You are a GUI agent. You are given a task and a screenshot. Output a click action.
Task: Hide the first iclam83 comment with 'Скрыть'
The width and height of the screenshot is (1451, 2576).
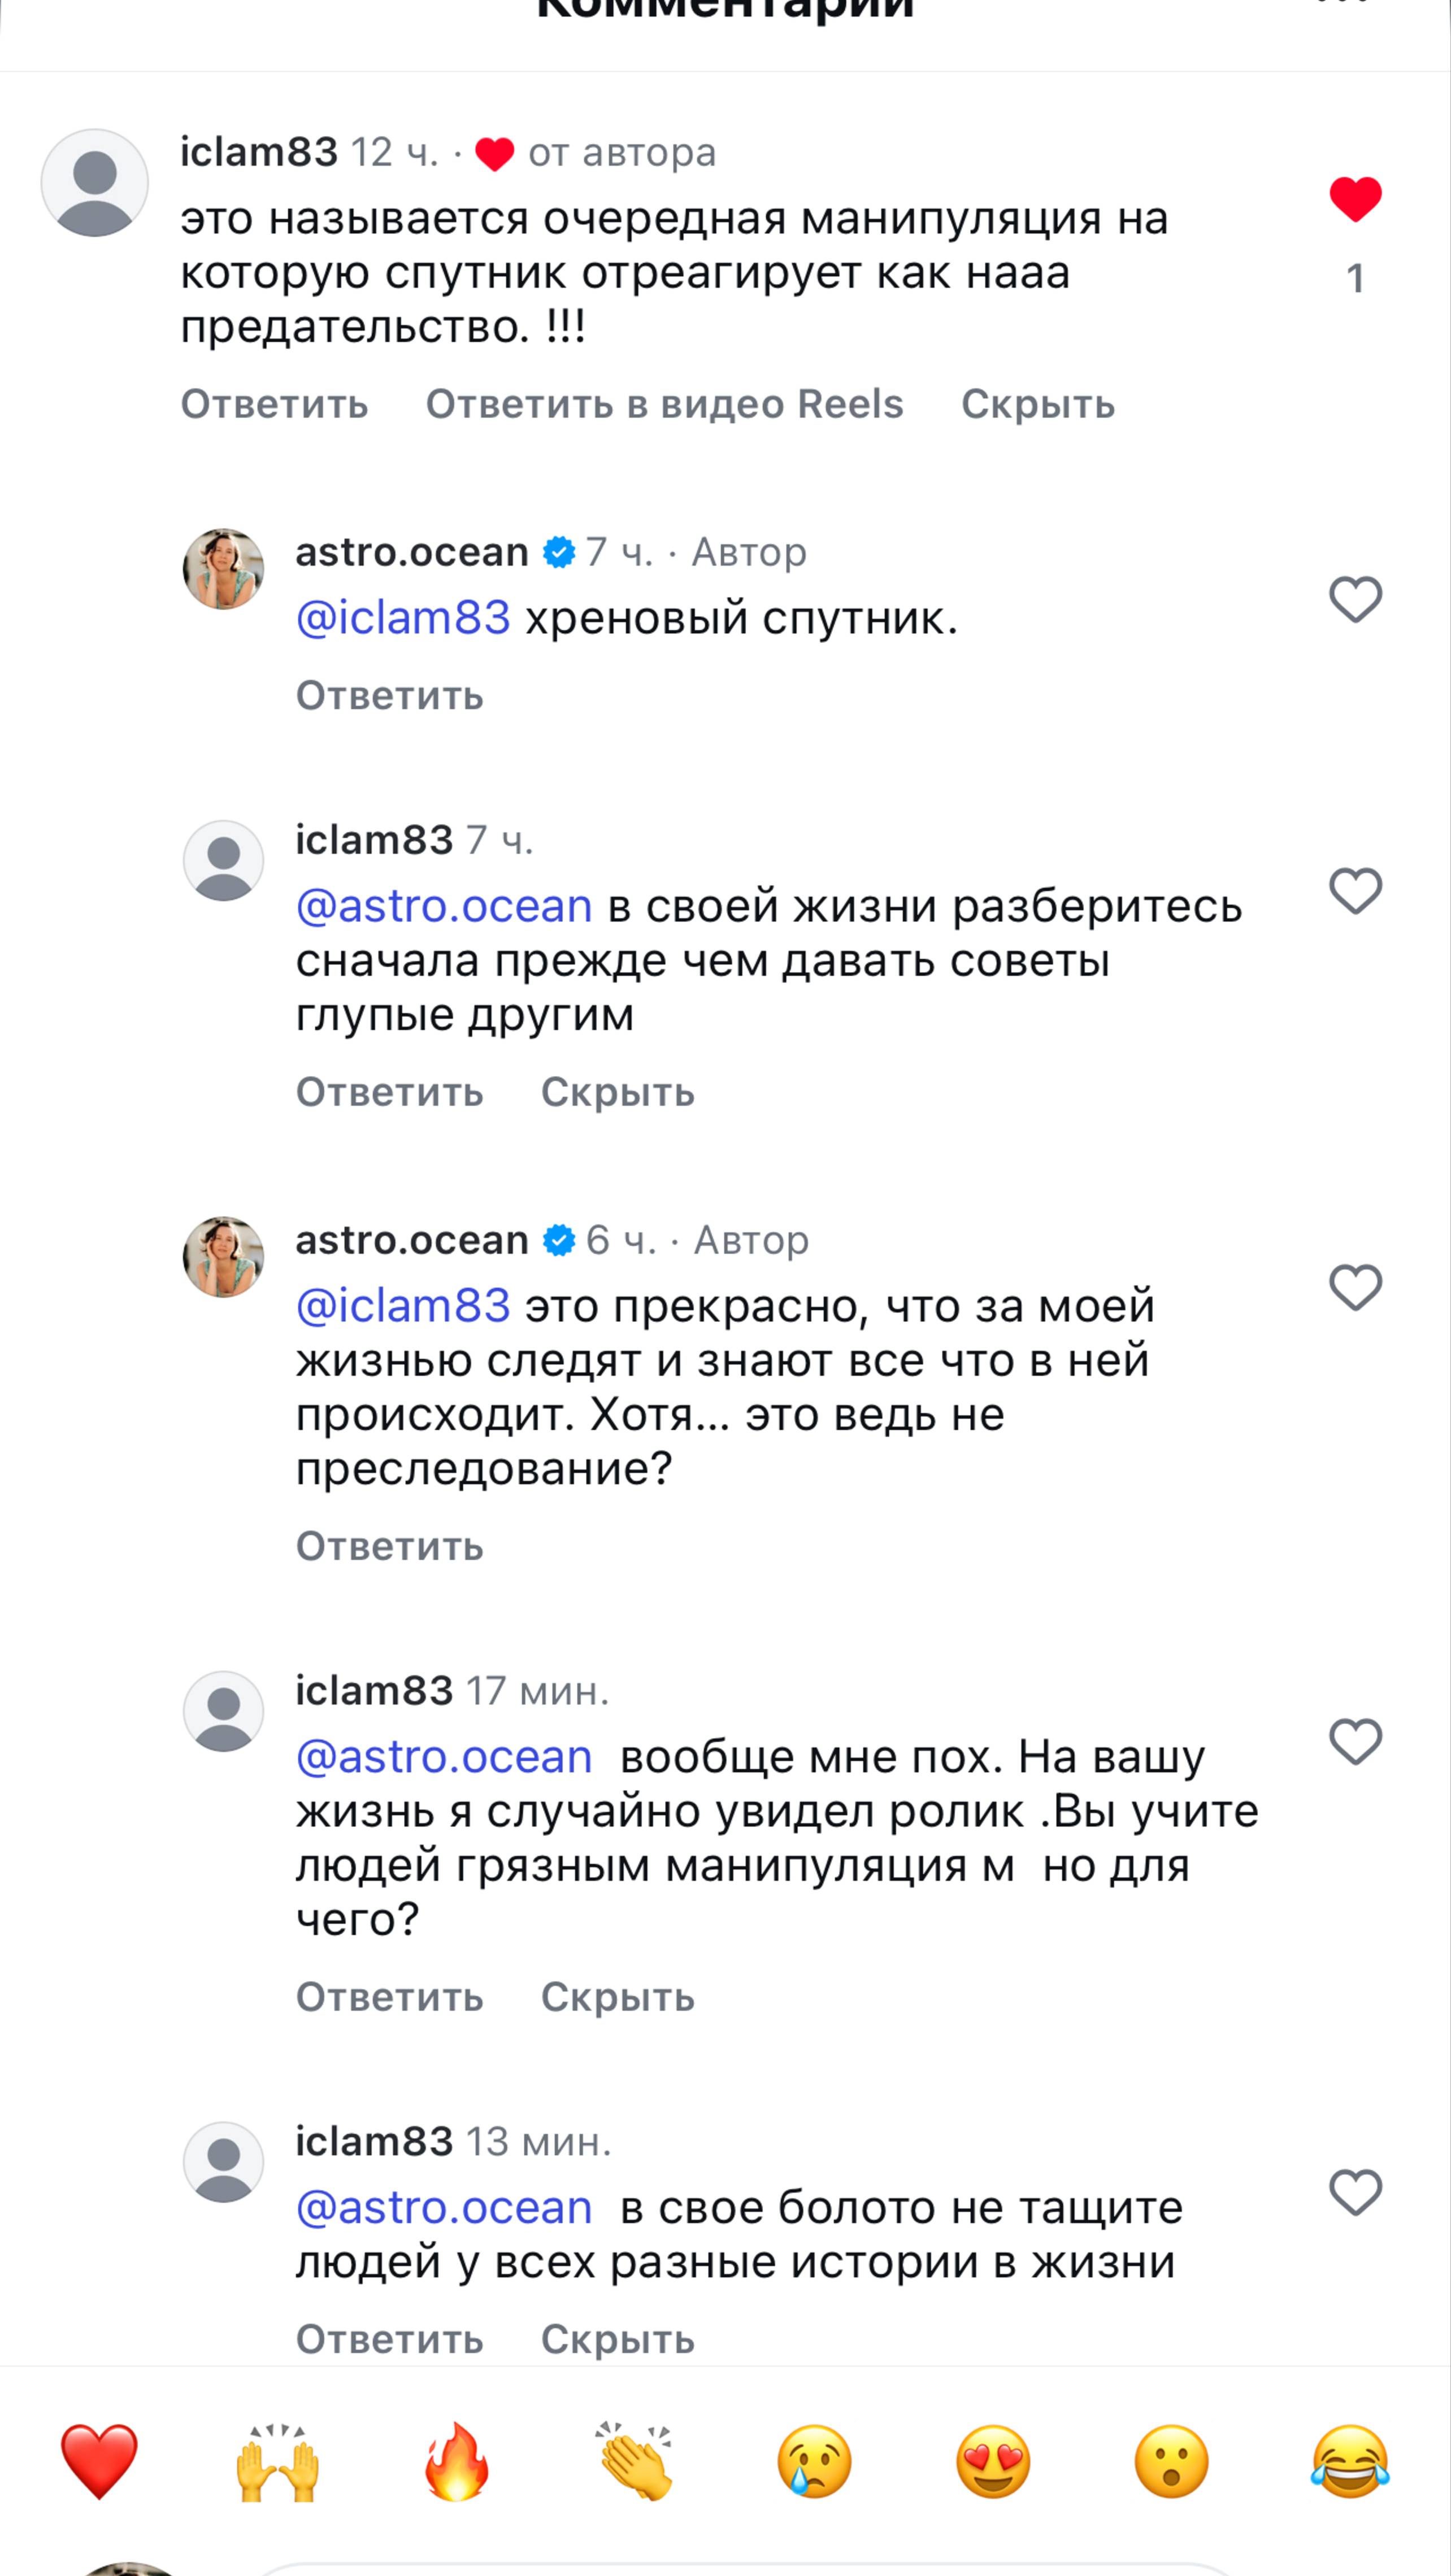point(1037,405)
